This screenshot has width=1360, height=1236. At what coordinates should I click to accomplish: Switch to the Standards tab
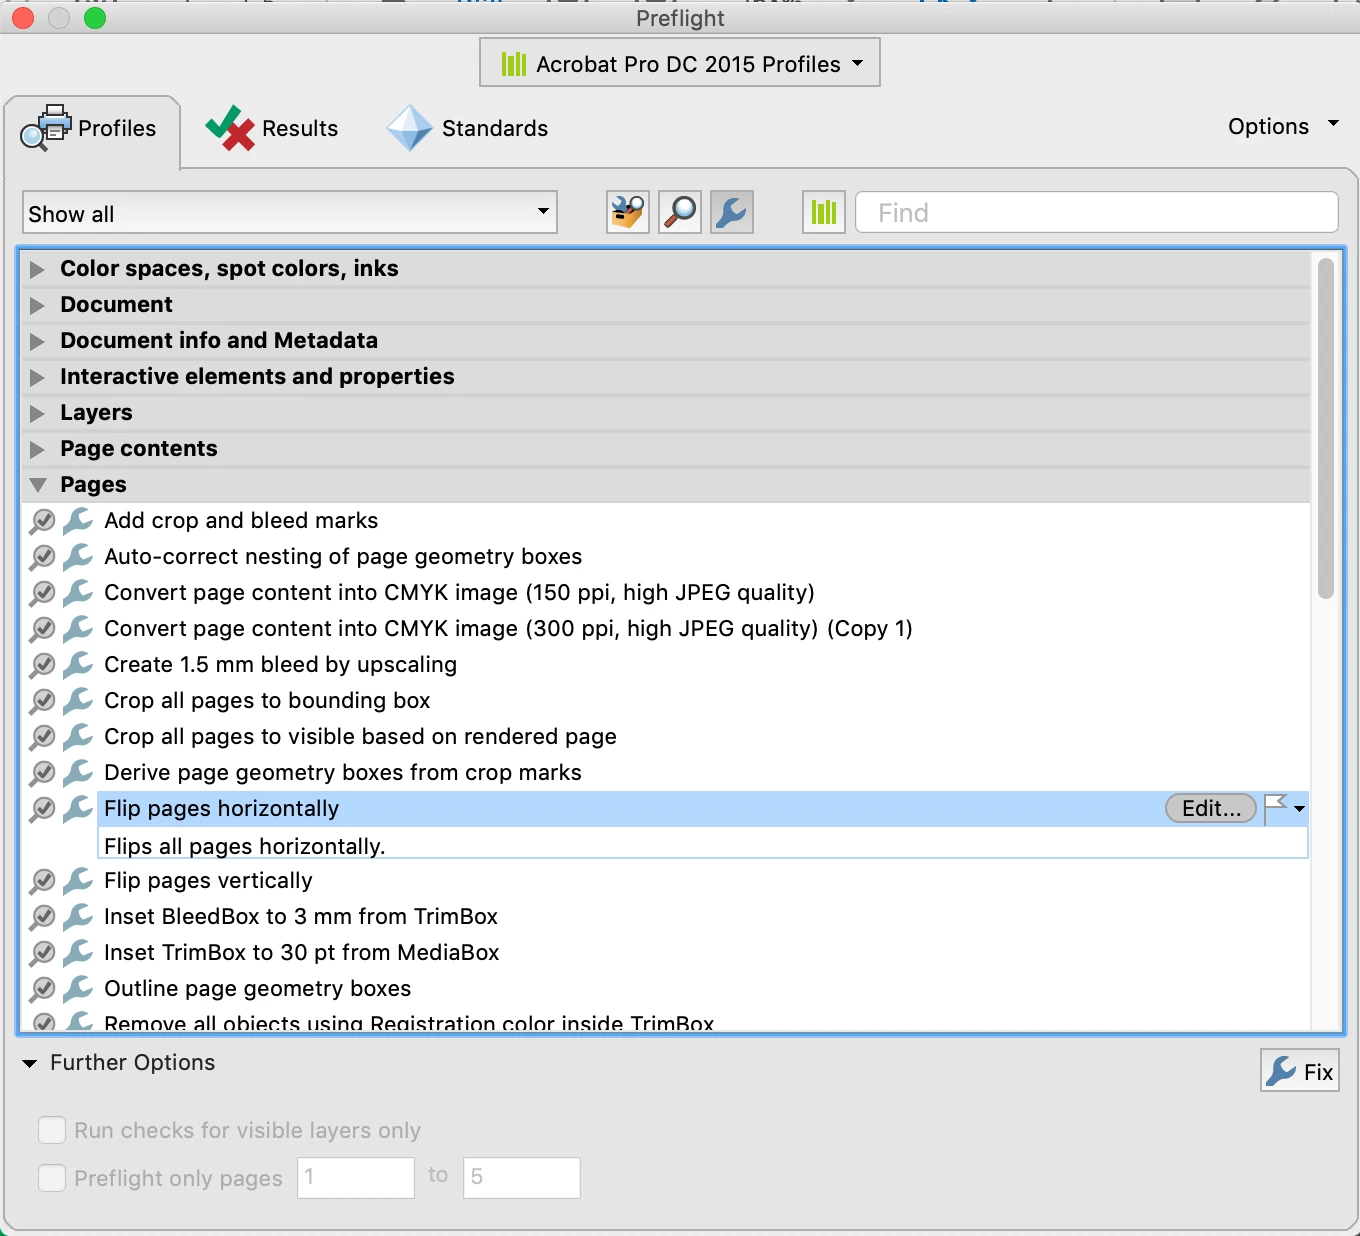[x=467, y=129]
